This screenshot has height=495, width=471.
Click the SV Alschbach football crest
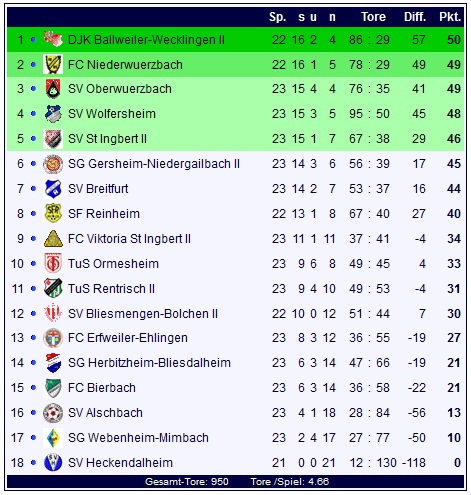[53, 413]
